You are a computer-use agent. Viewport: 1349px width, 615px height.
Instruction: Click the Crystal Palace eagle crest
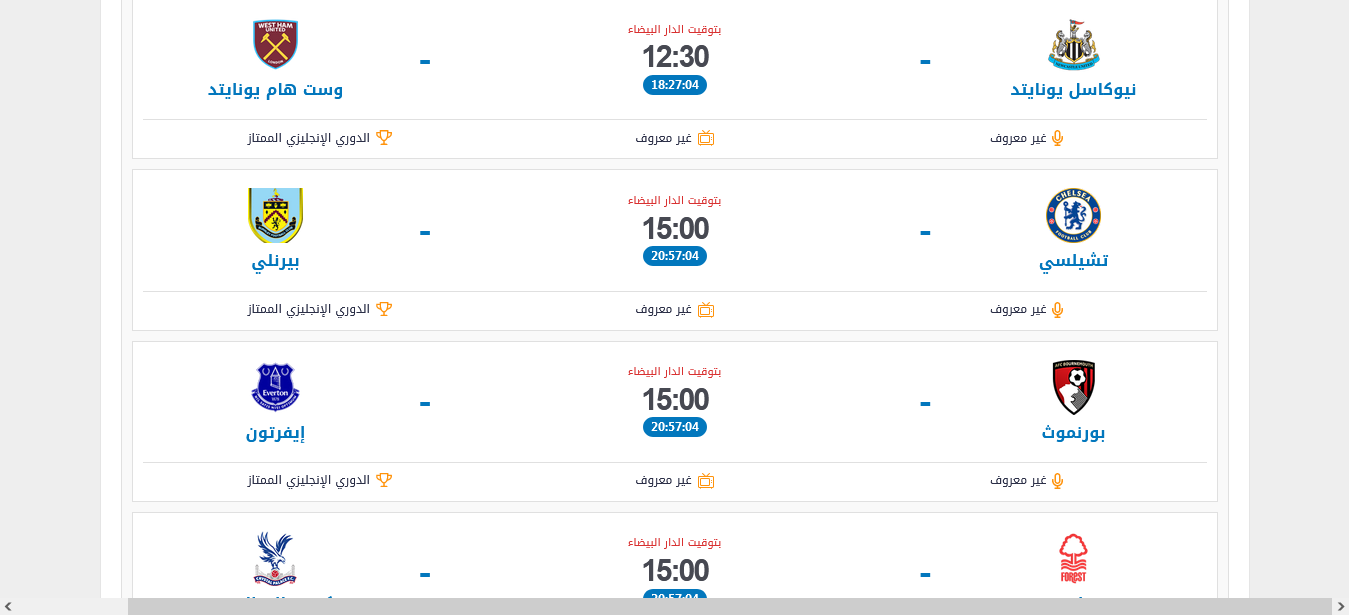275,558
